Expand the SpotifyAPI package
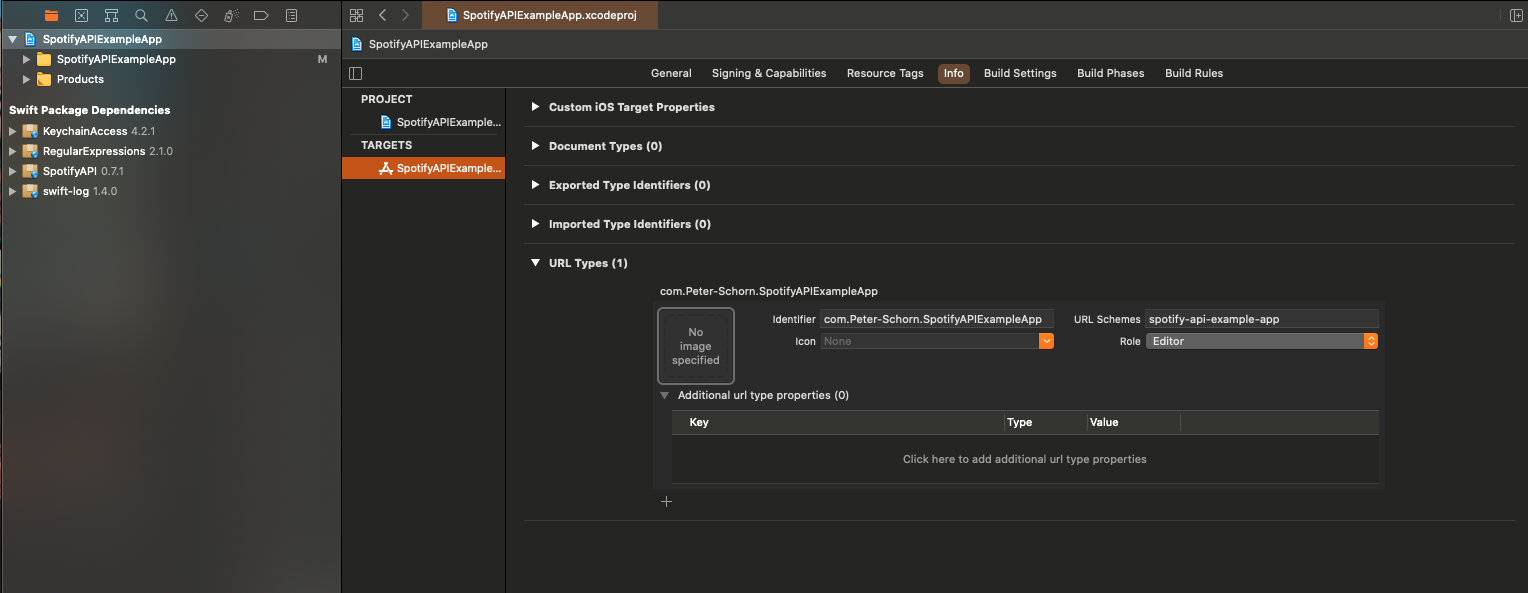This screenshot has width=1528, height=593. coord(12,171)
